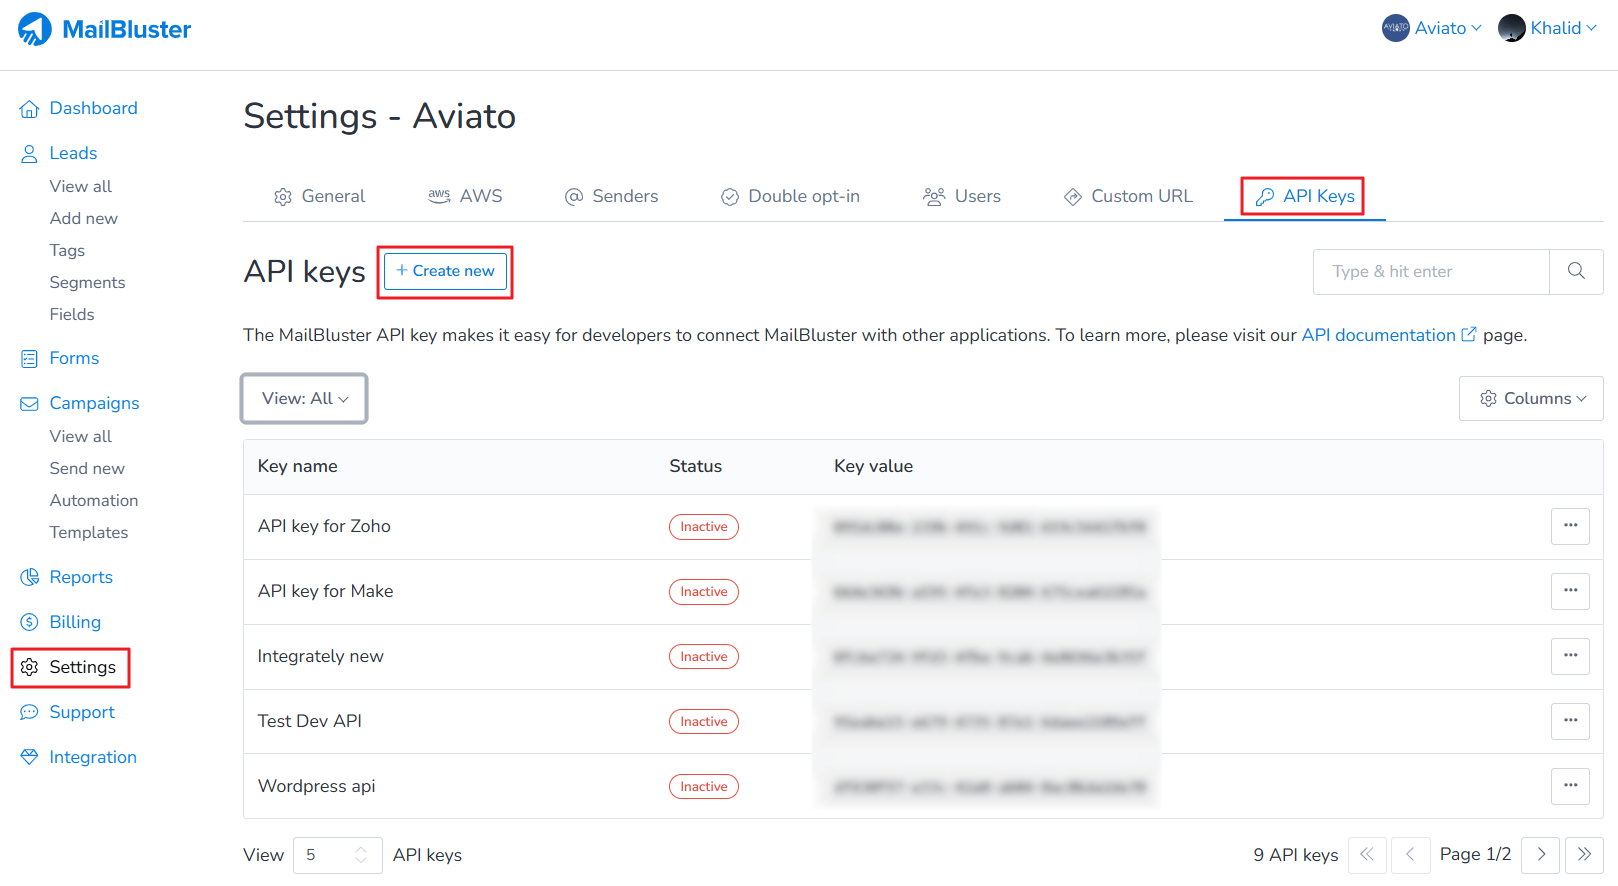The width and height of the screenshot is (1618, 886).
Task: Click the MailBluster logo icon
Action: pyautogui.click(x=35, y=29)
